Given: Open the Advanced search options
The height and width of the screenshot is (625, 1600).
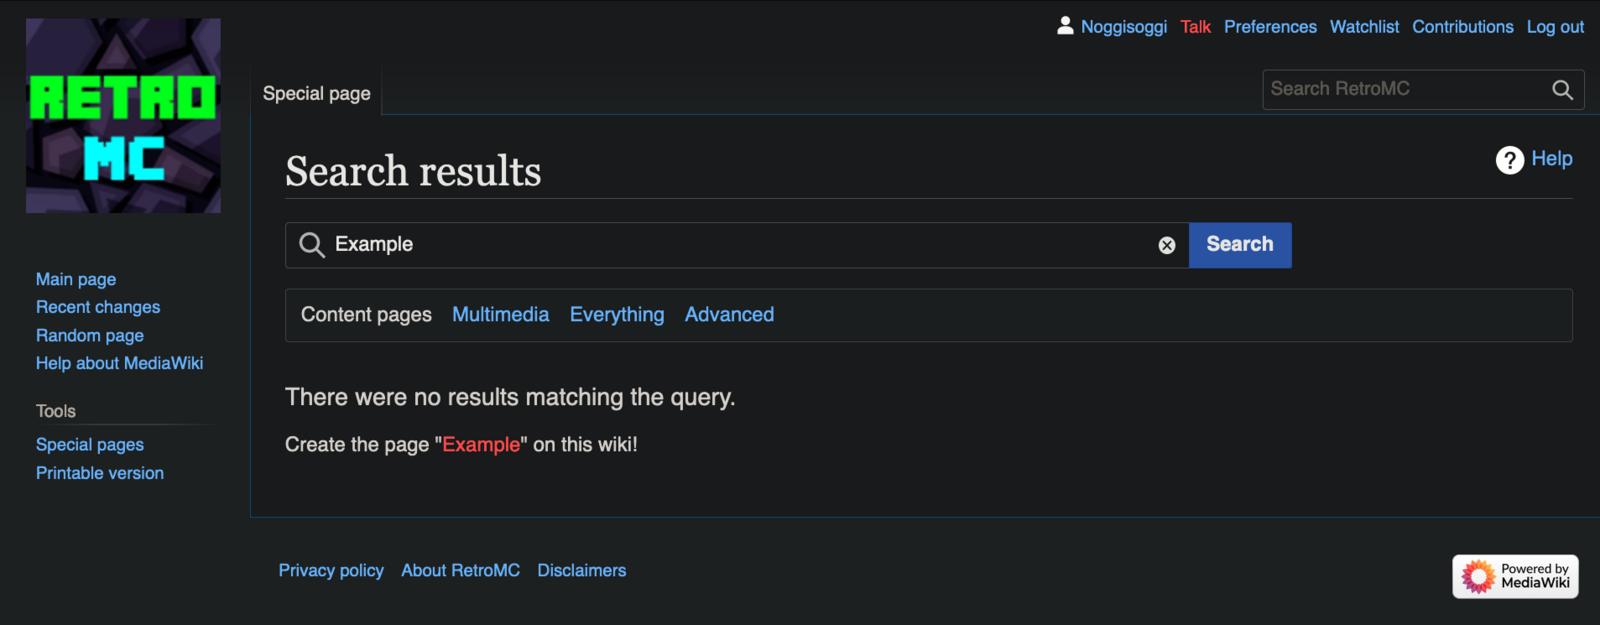Looking at the screenshot, I should pos(729,314).
